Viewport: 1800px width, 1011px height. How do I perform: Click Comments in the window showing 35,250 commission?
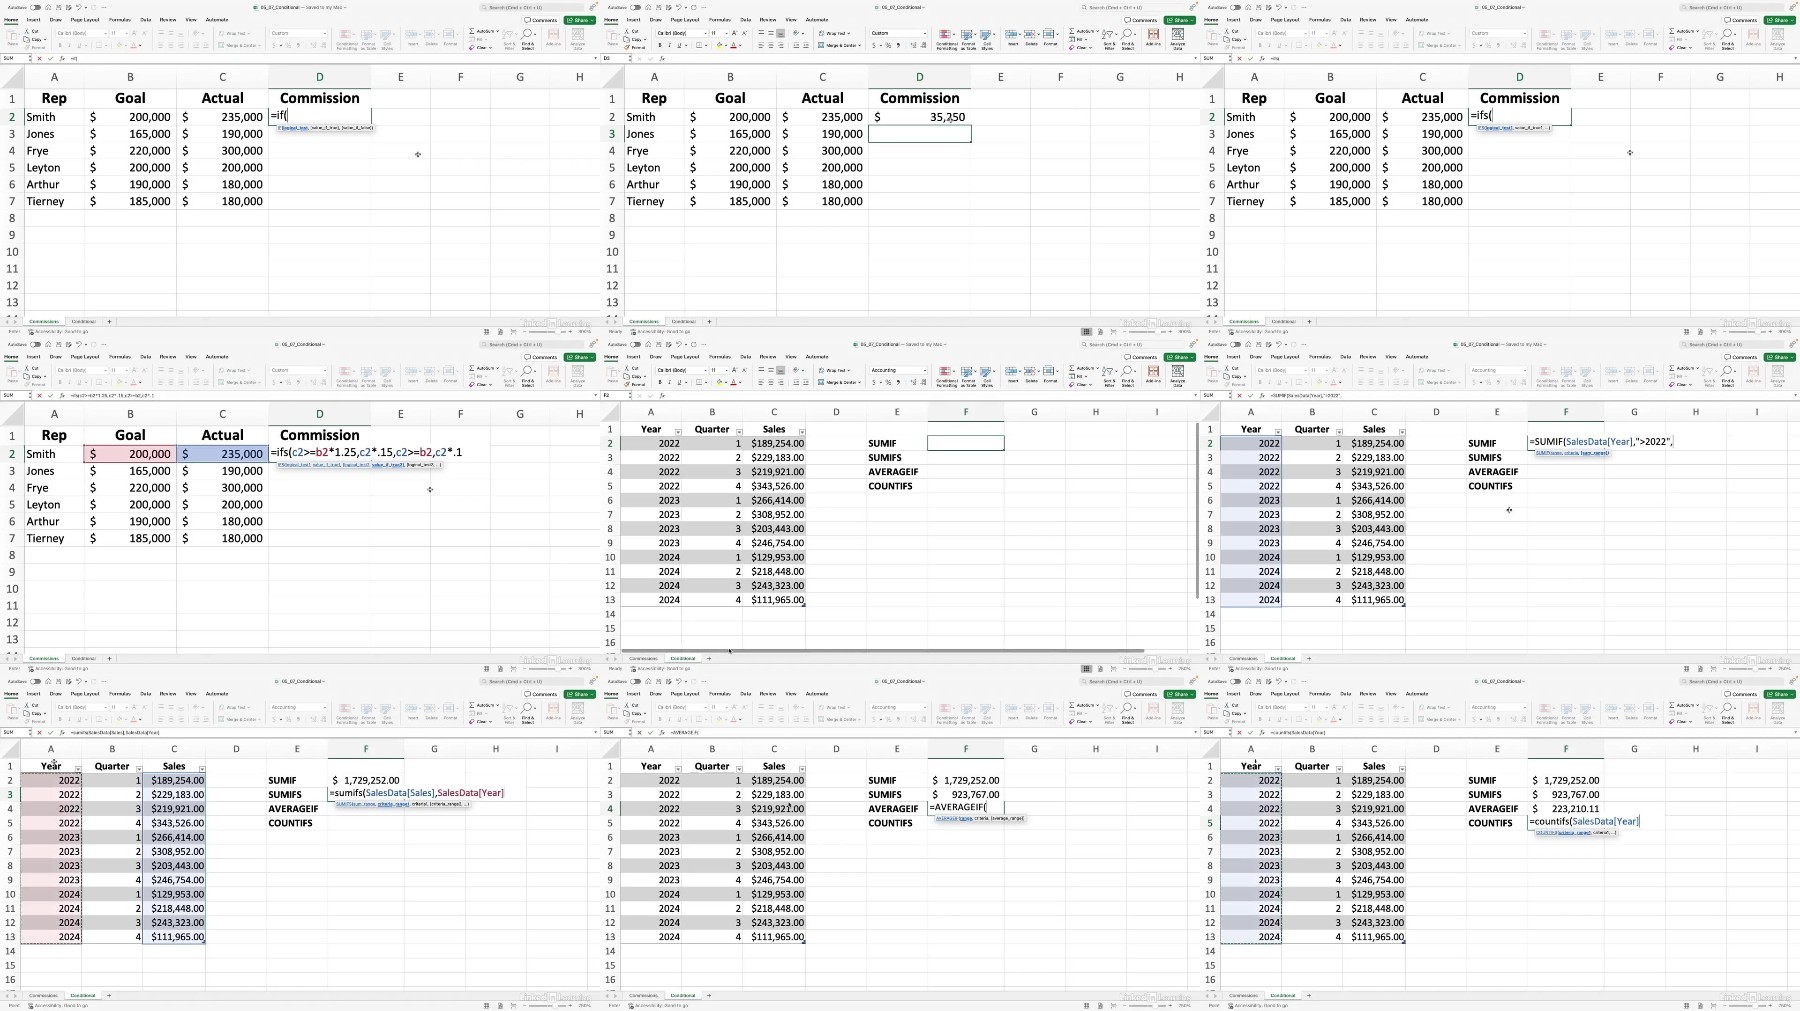(x=1142, y=20)
